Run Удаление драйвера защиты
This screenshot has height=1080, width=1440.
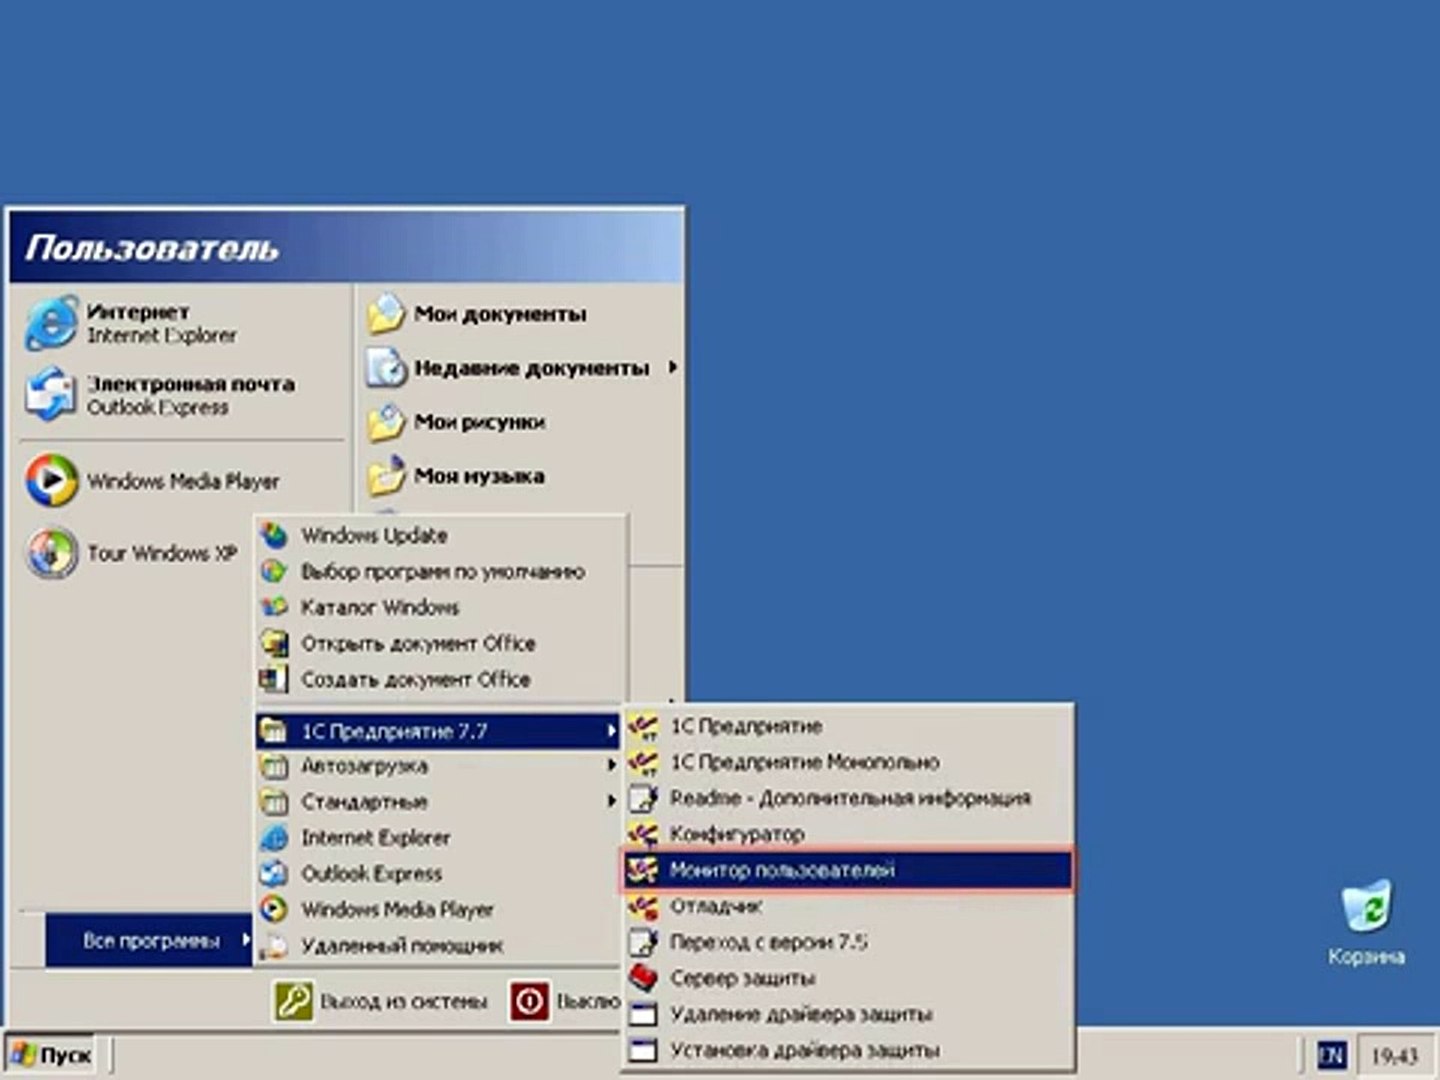pyautogui.click(x=848, y=1014)
